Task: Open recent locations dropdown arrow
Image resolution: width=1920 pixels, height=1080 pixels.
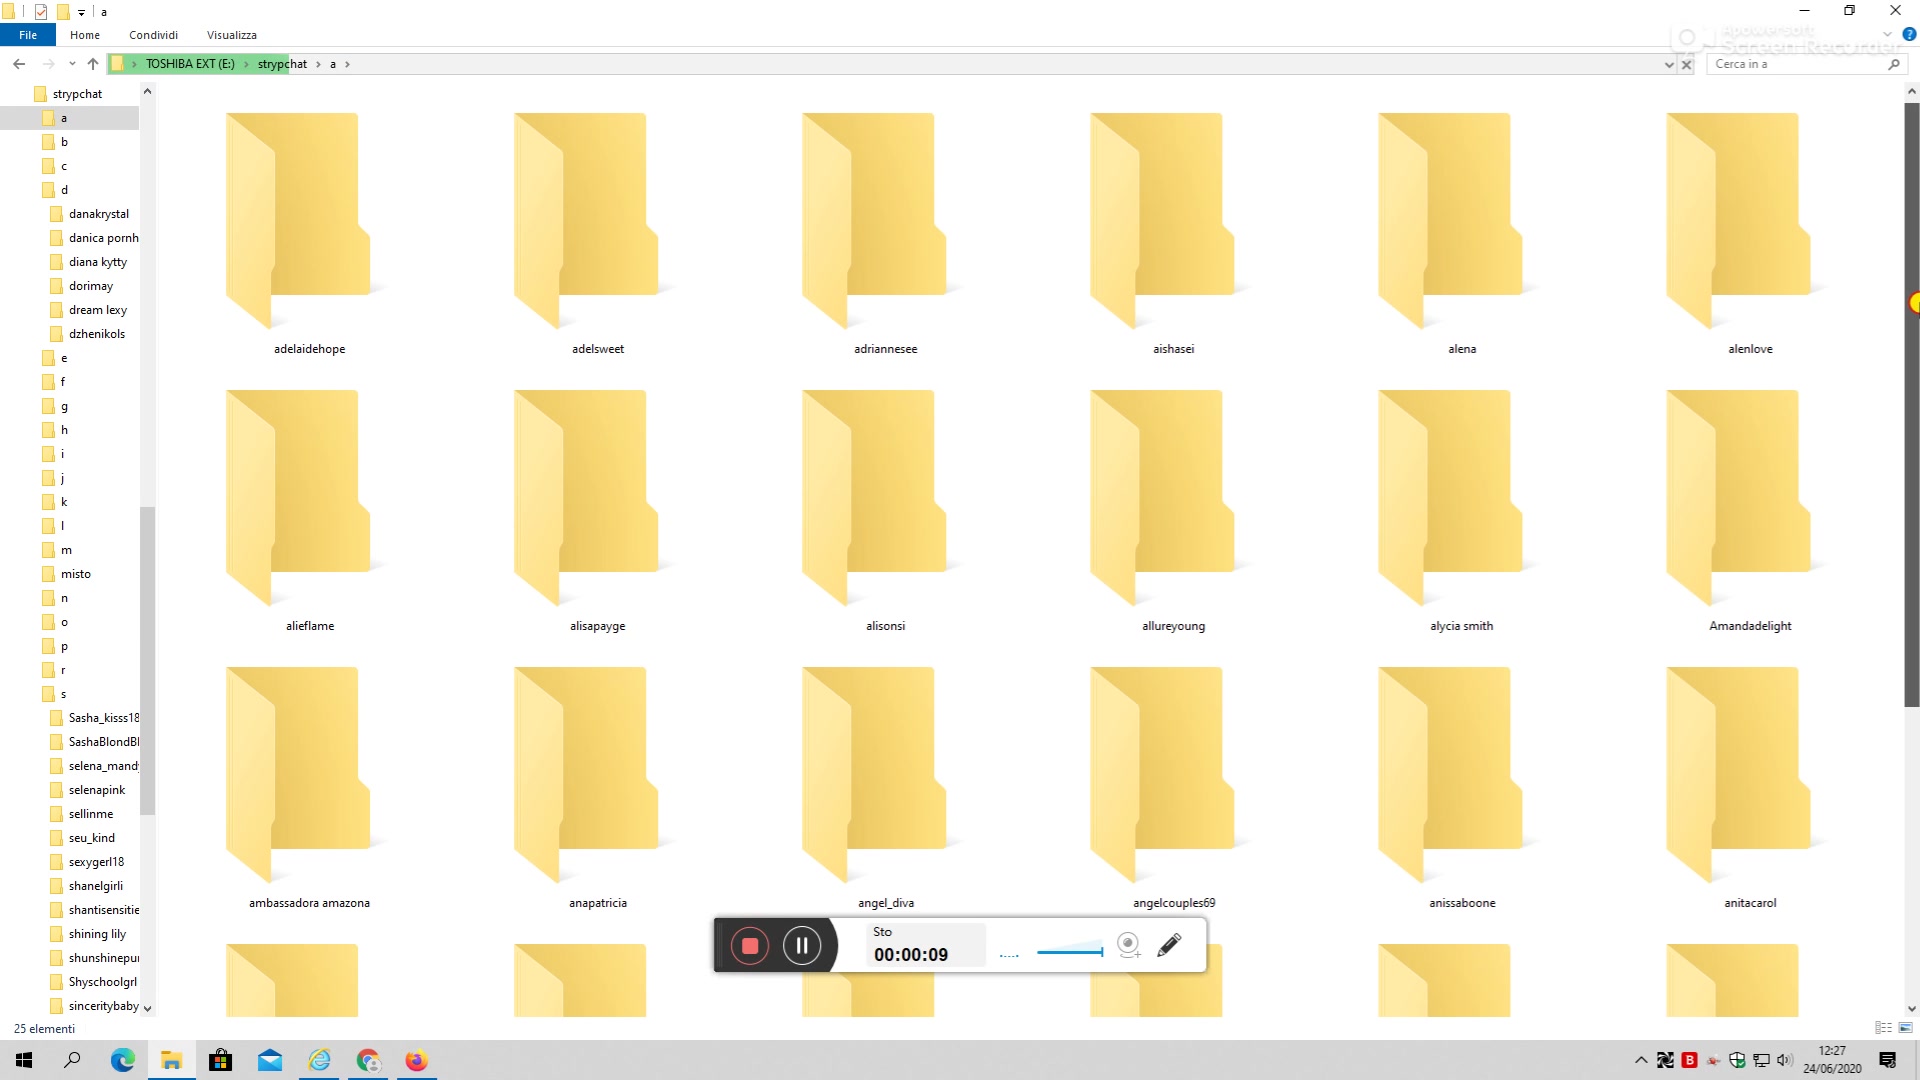Action: pos(72,64)
